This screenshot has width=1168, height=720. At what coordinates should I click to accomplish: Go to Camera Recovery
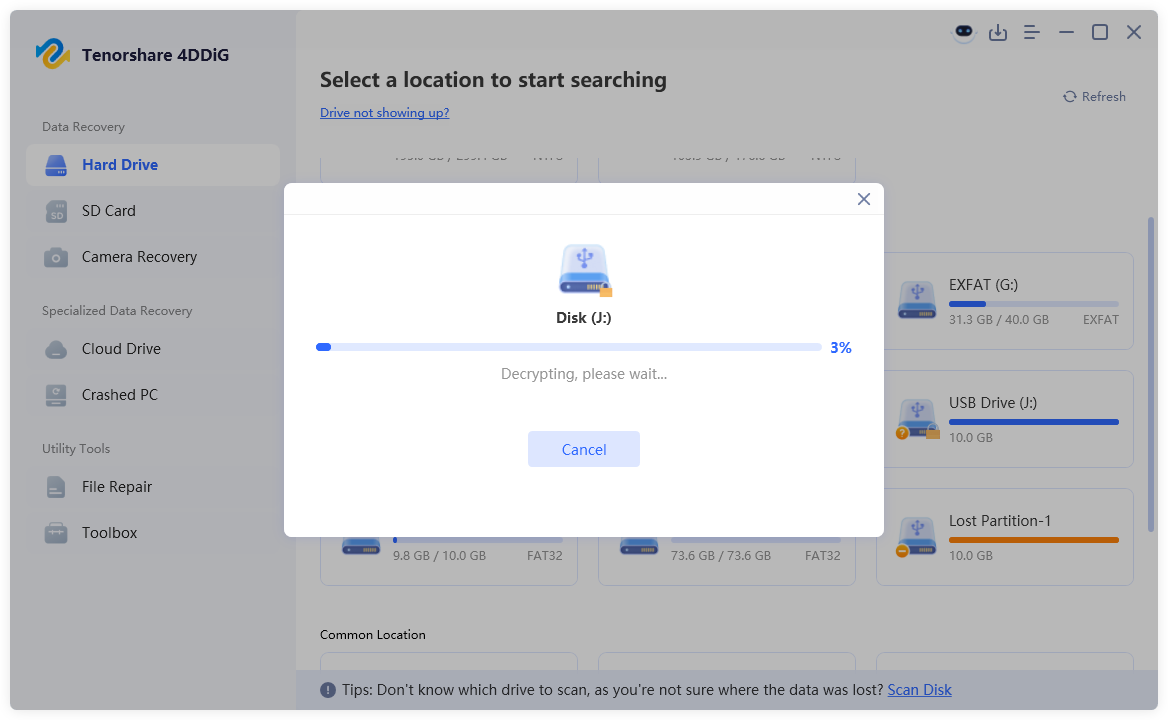(139, 257)
